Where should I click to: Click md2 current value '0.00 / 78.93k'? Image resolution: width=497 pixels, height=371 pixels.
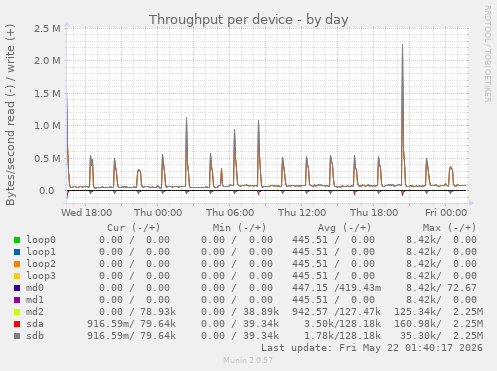pos(137,312)
